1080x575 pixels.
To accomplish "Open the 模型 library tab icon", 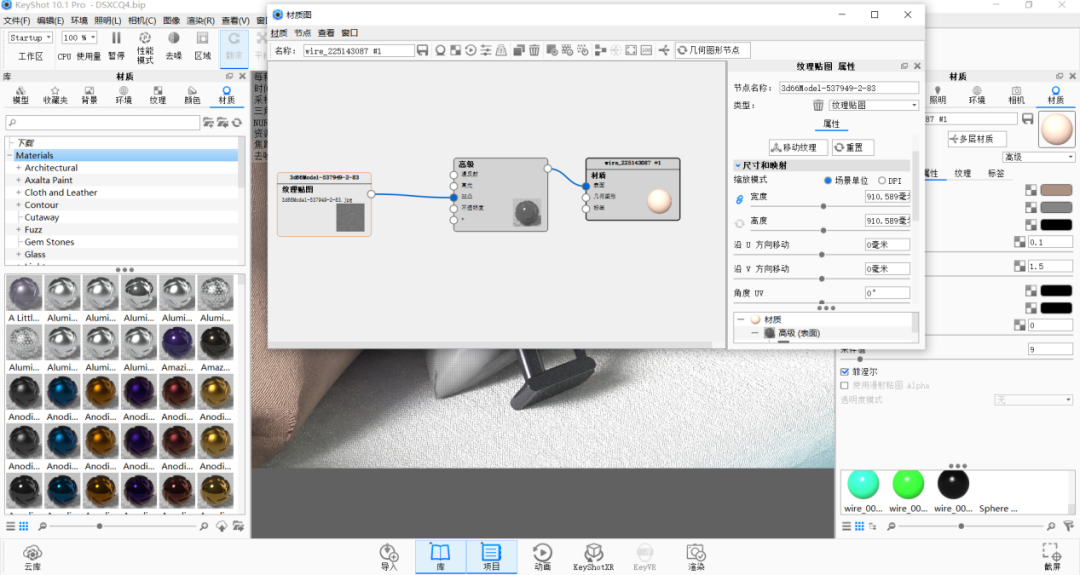I will click(21, 95).
